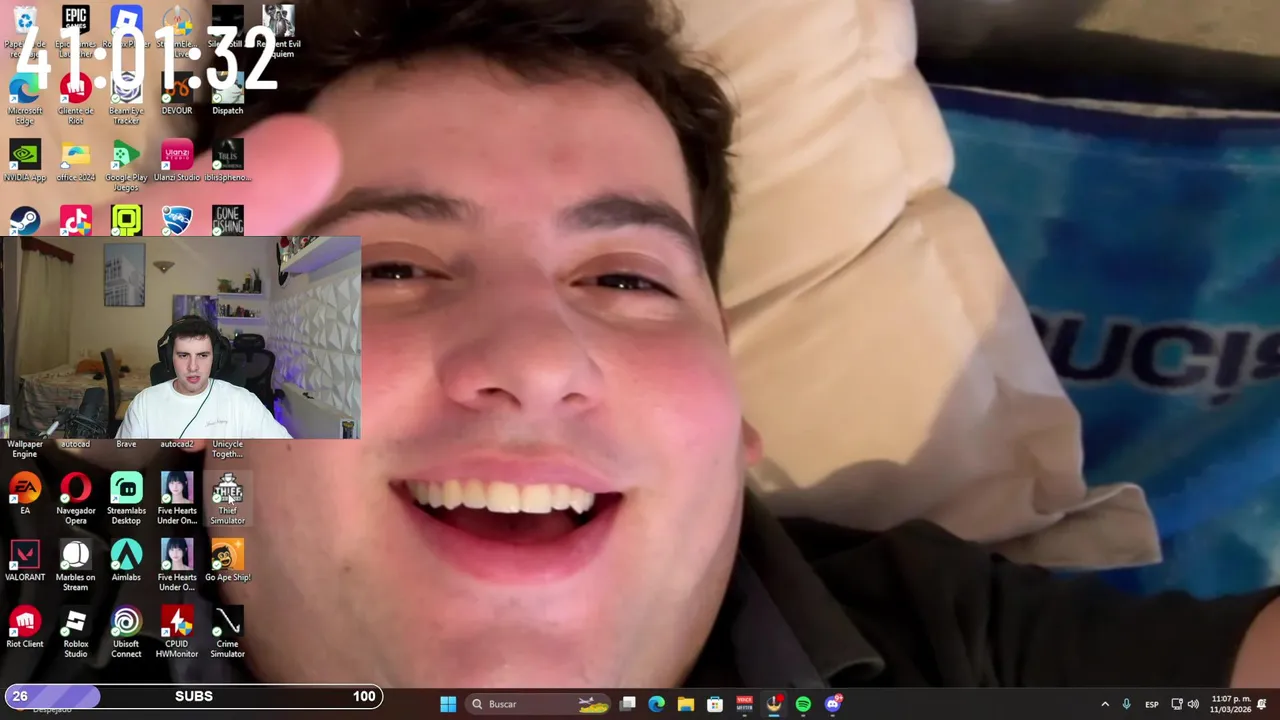Launch the iblis3pheno... game icon

227,161
